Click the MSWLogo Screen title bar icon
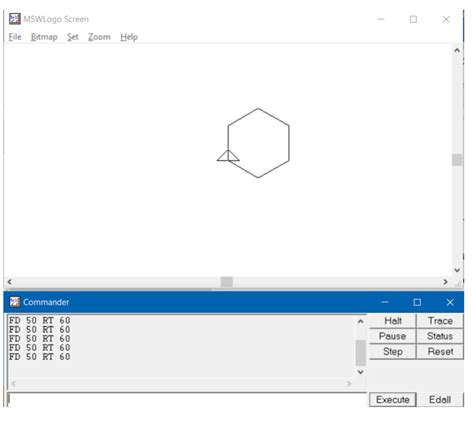Viewport: 474px width, 425px height. pyautogui.click(x=15, y=19)
